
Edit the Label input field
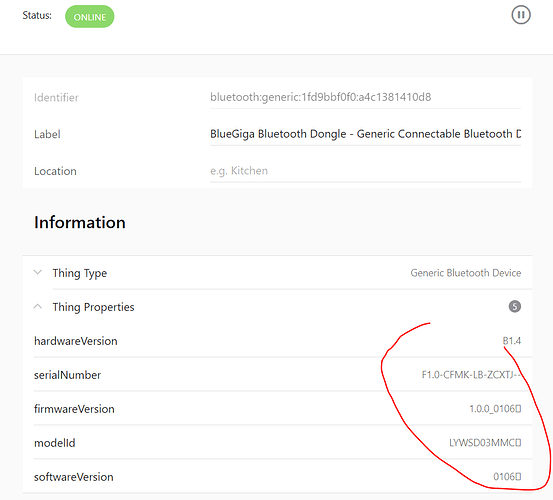pyautogui.click(x=365, y=134)
